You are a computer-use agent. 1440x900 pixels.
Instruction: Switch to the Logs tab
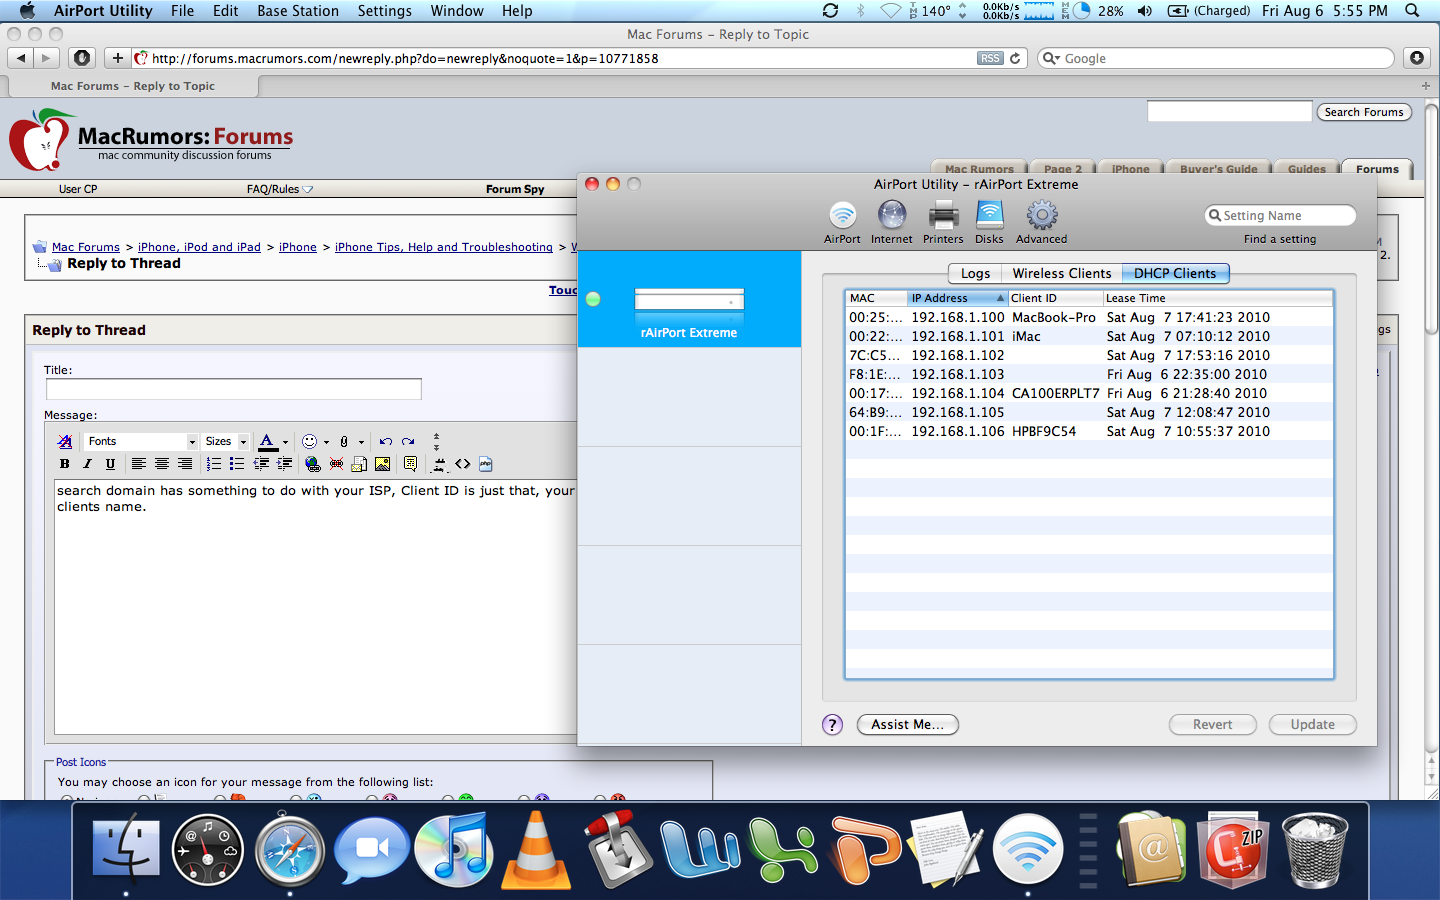(x=975, y=273)
